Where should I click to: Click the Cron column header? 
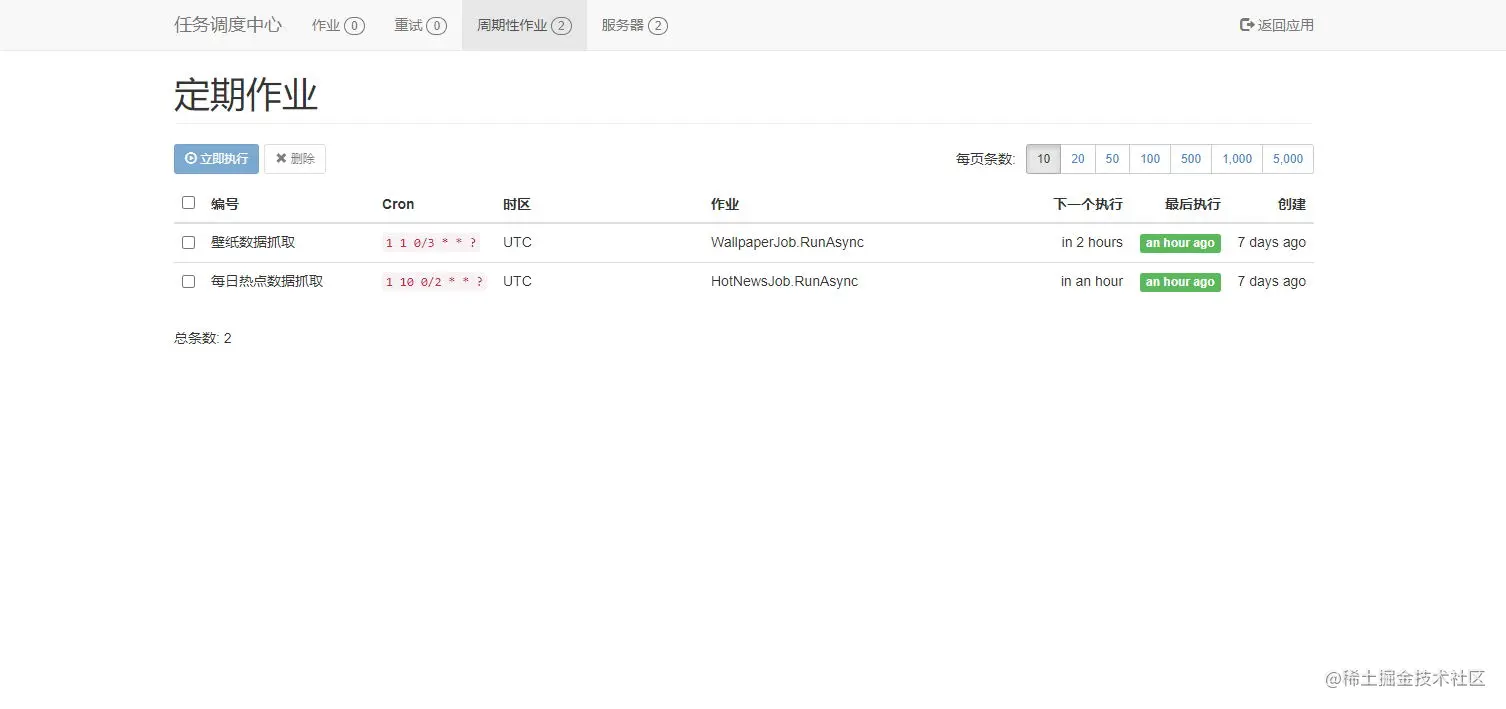(x=398, y=204)
